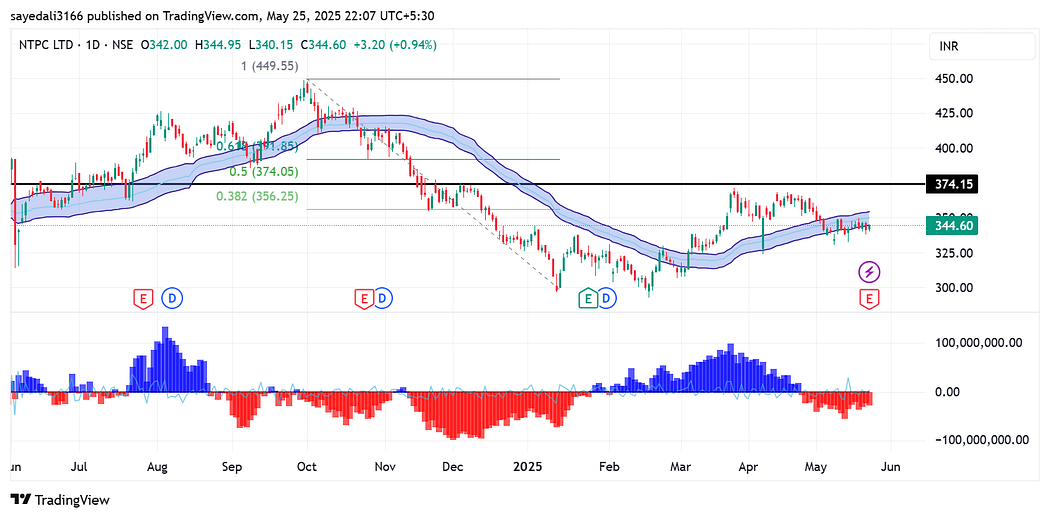
Task: Click the purple lightning bolt icon
Action: 869,272
